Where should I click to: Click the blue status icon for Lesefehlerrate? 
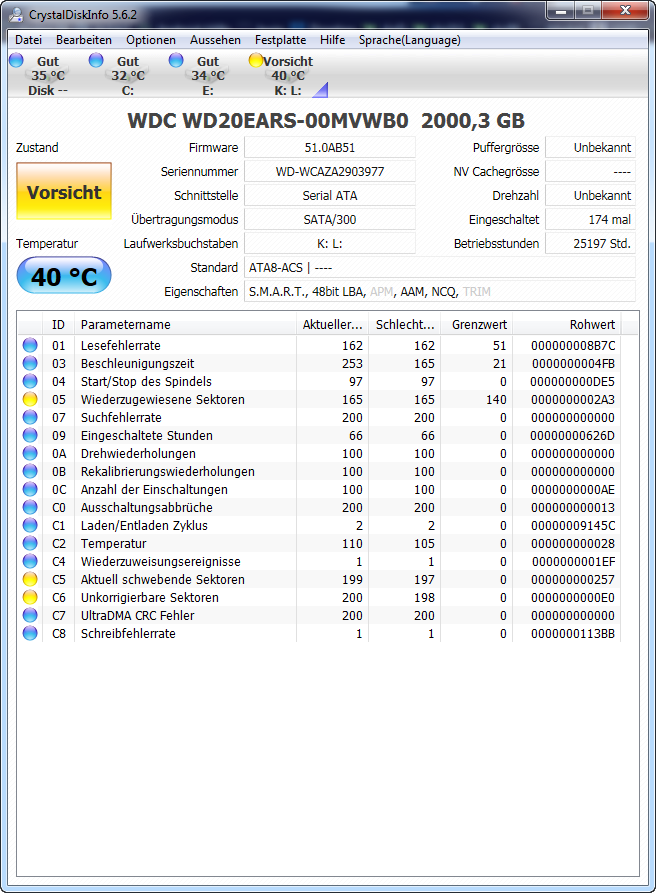(x=30, y=345)
